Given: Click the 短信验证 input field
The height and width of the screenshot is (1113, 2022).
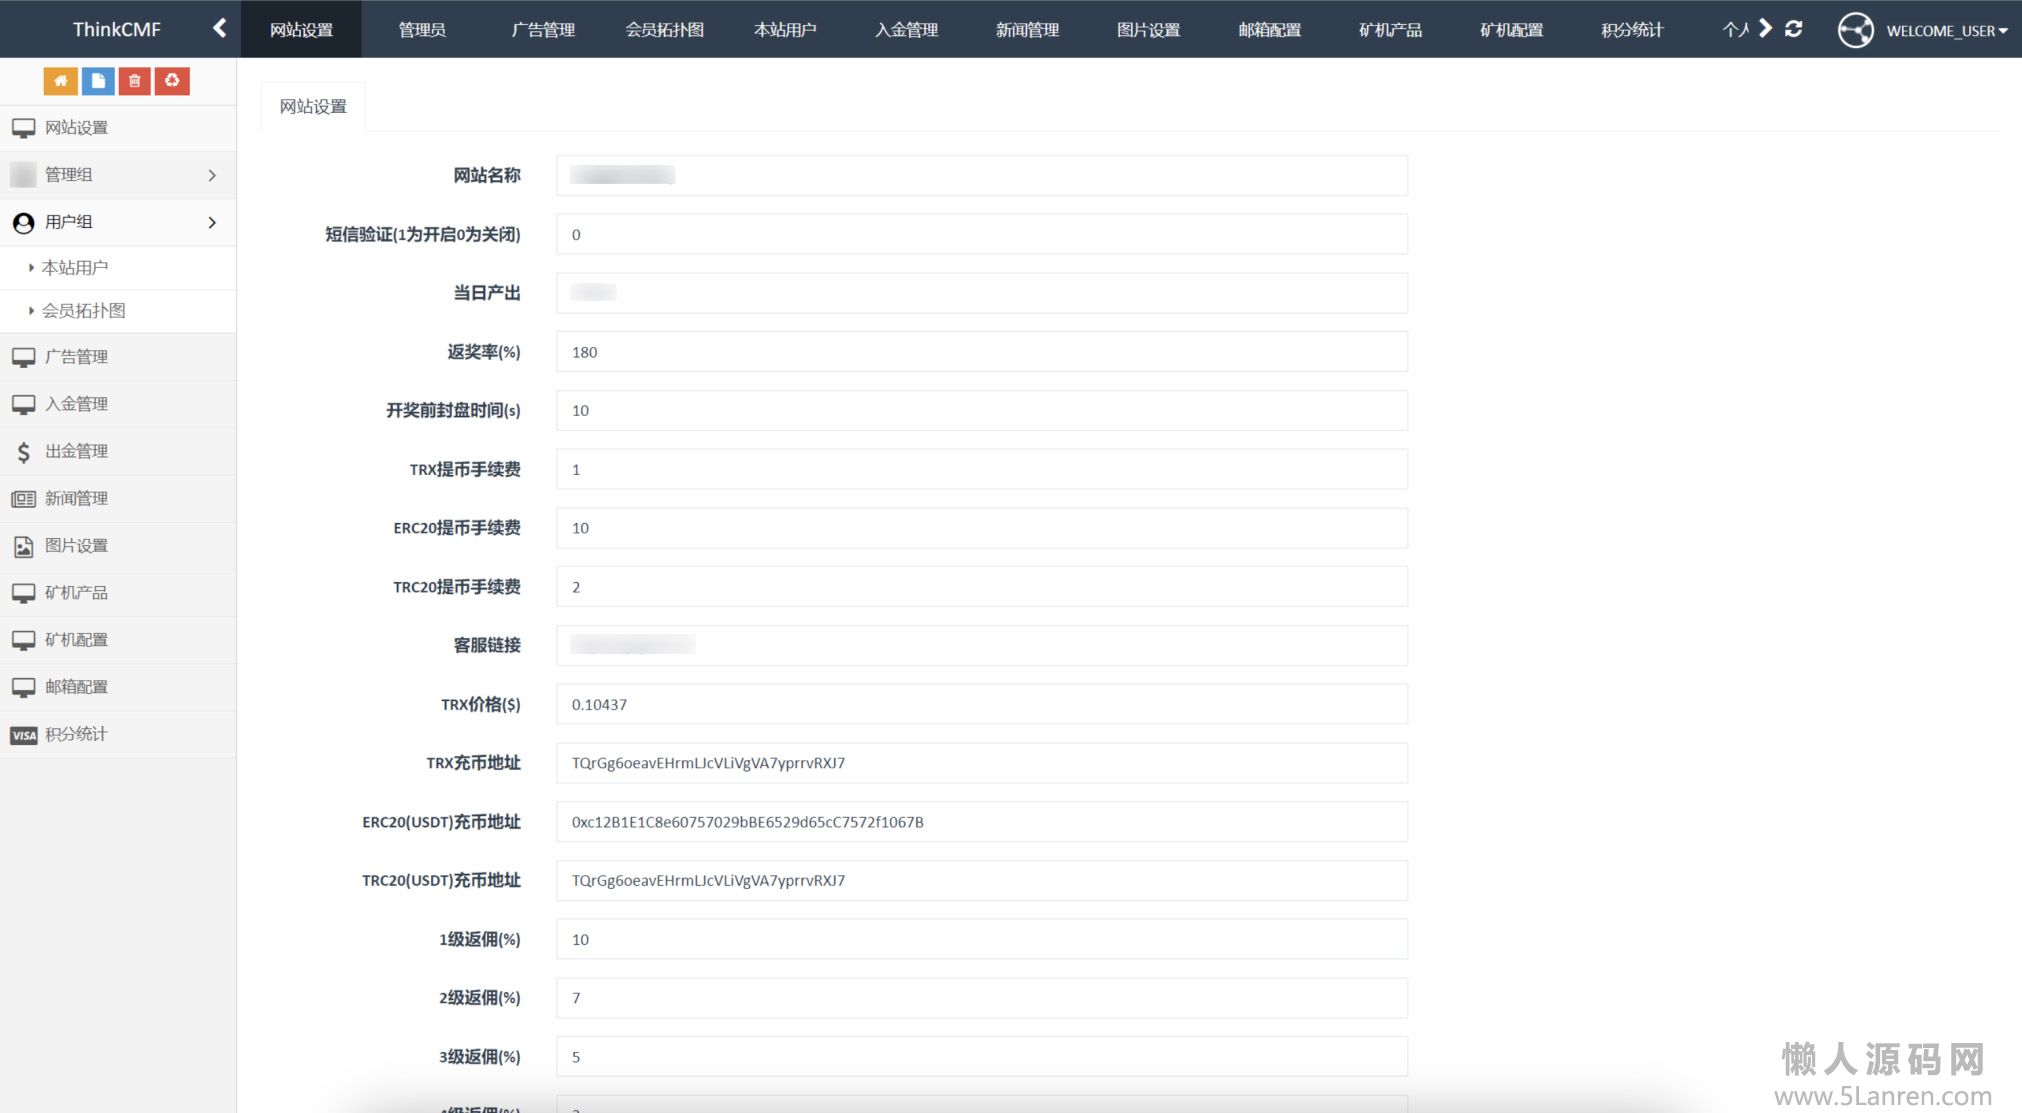Looking at the screenshot, I should click(981, 235).
